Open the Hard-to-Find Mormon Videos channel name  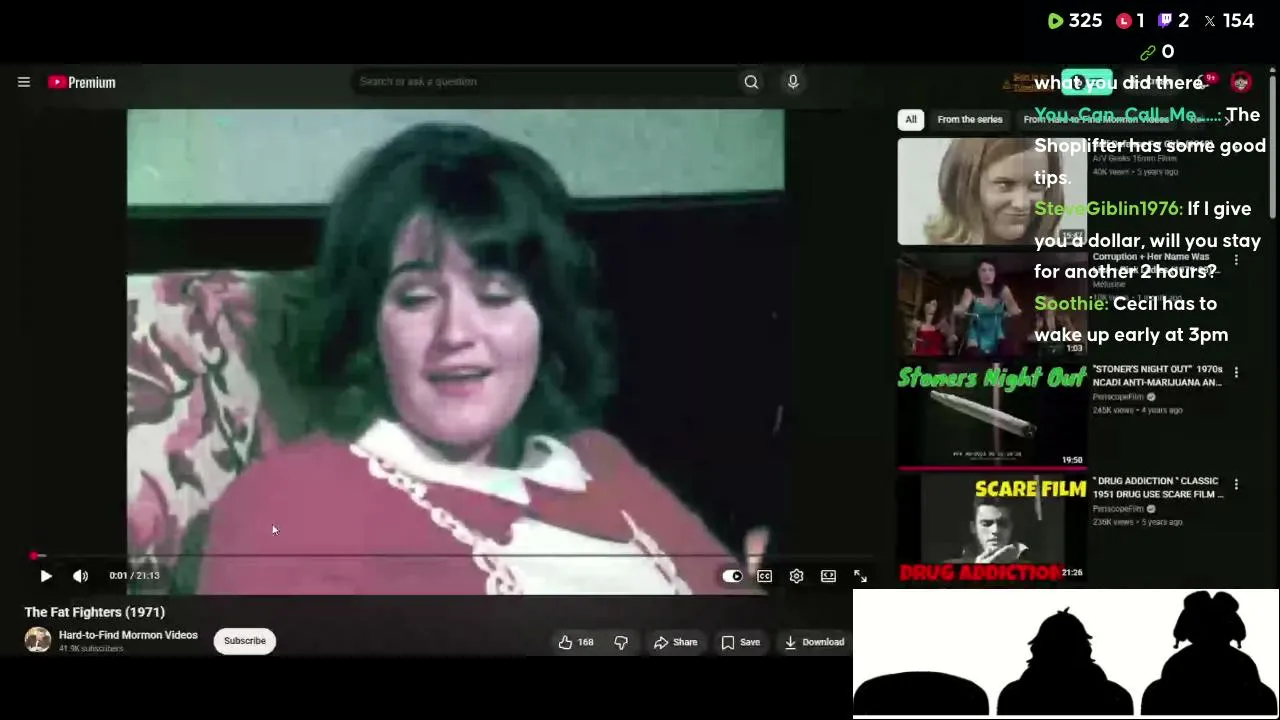tap(128, 635)
